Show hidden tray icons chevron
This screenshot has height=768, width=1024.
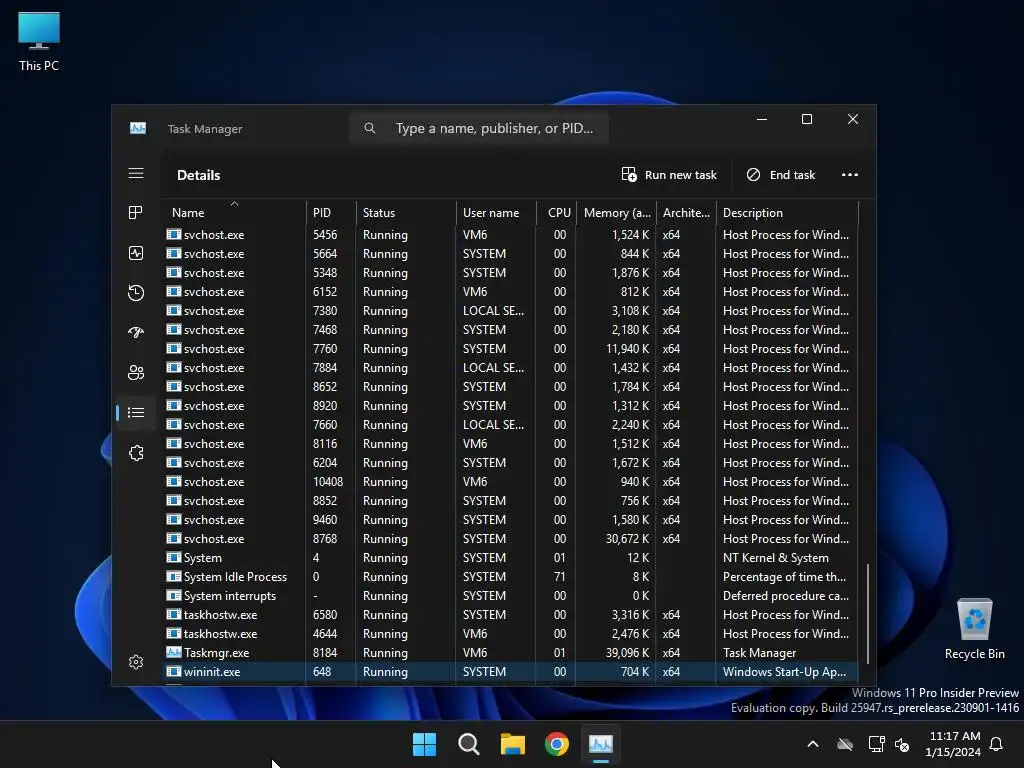pos(813,744)
